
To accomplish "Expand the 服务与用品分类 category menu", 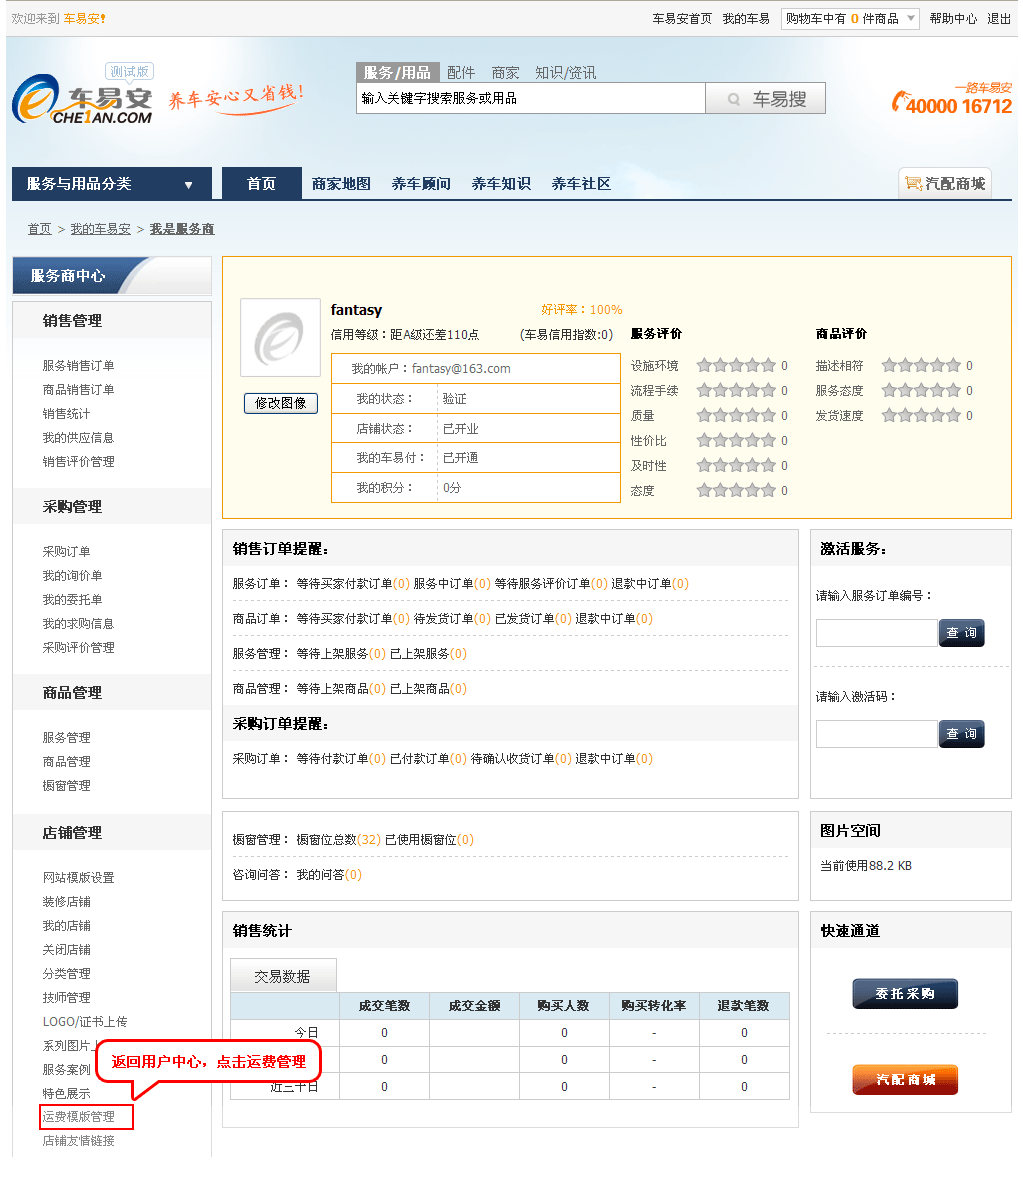I will click(112, 184).
